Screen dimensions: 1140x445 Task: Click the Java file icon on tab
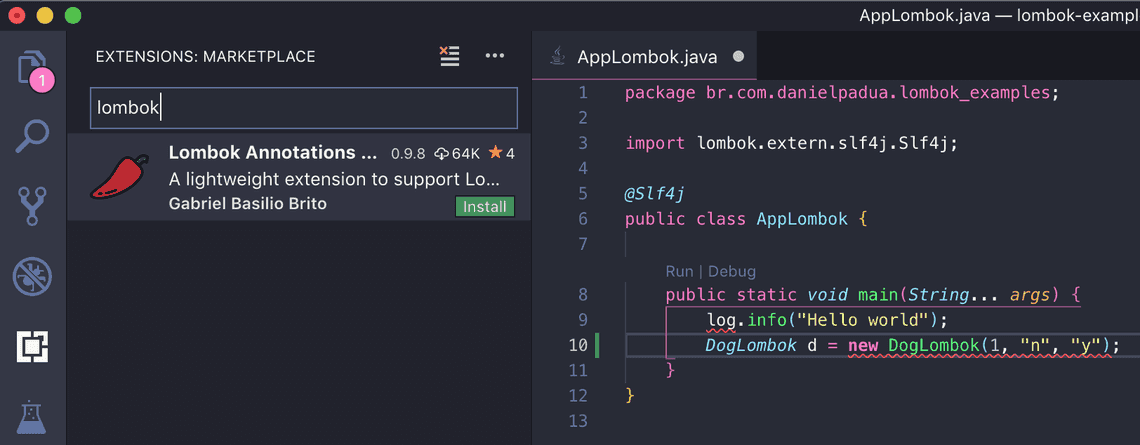point(558,57)
